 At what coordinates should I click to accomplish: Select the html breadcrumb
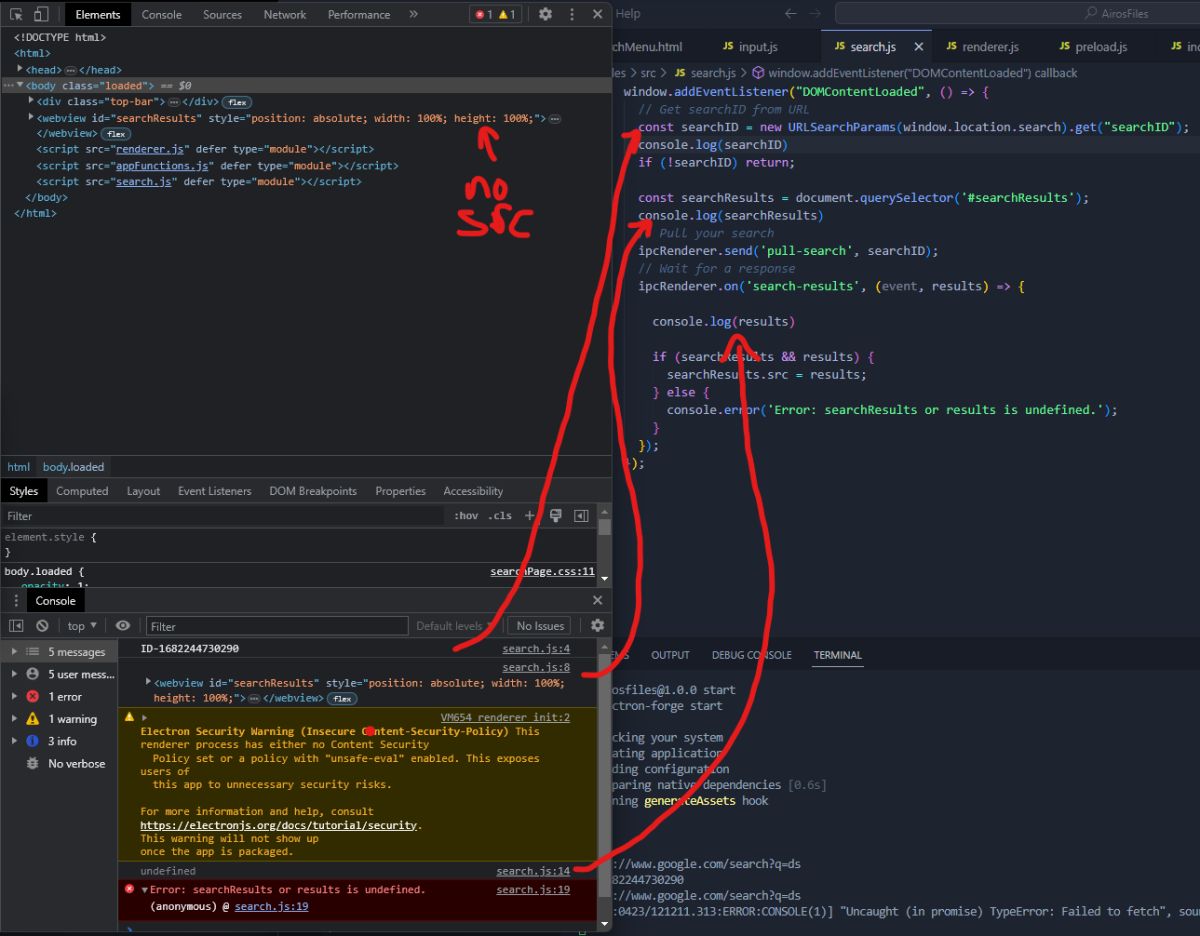point(18,467)
